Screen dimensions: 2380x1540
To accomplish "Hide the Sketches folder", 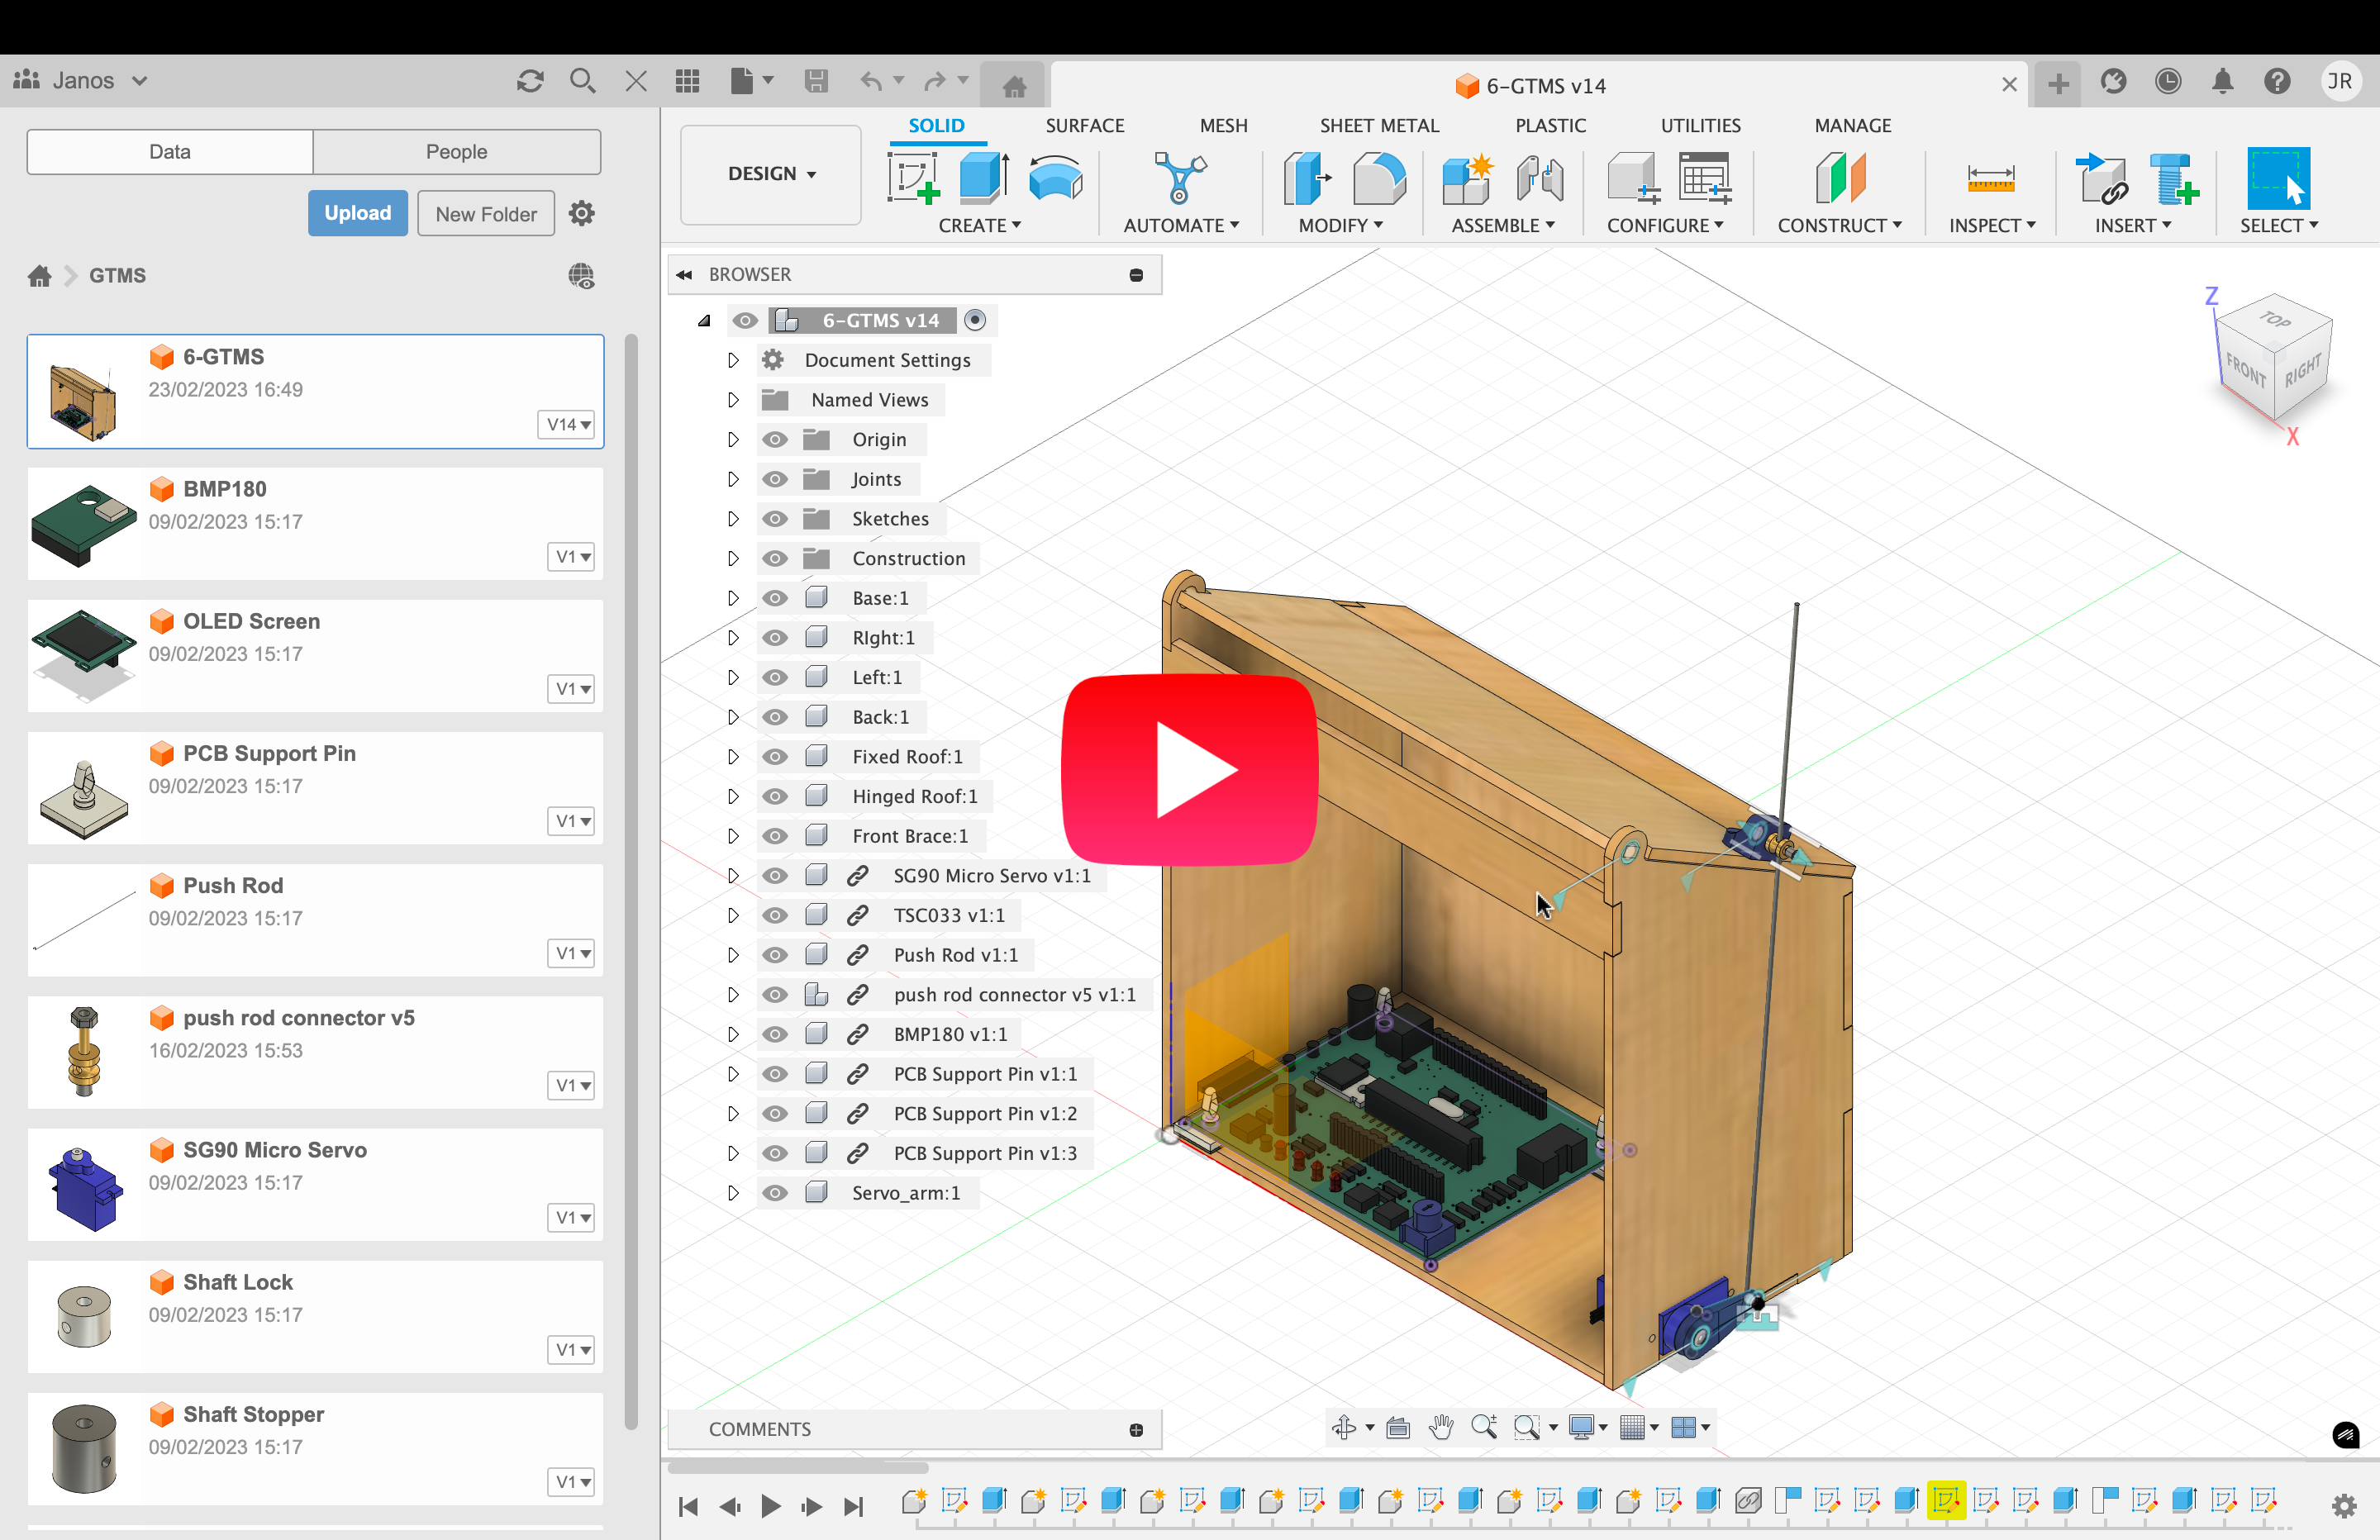I will [775, 519].
